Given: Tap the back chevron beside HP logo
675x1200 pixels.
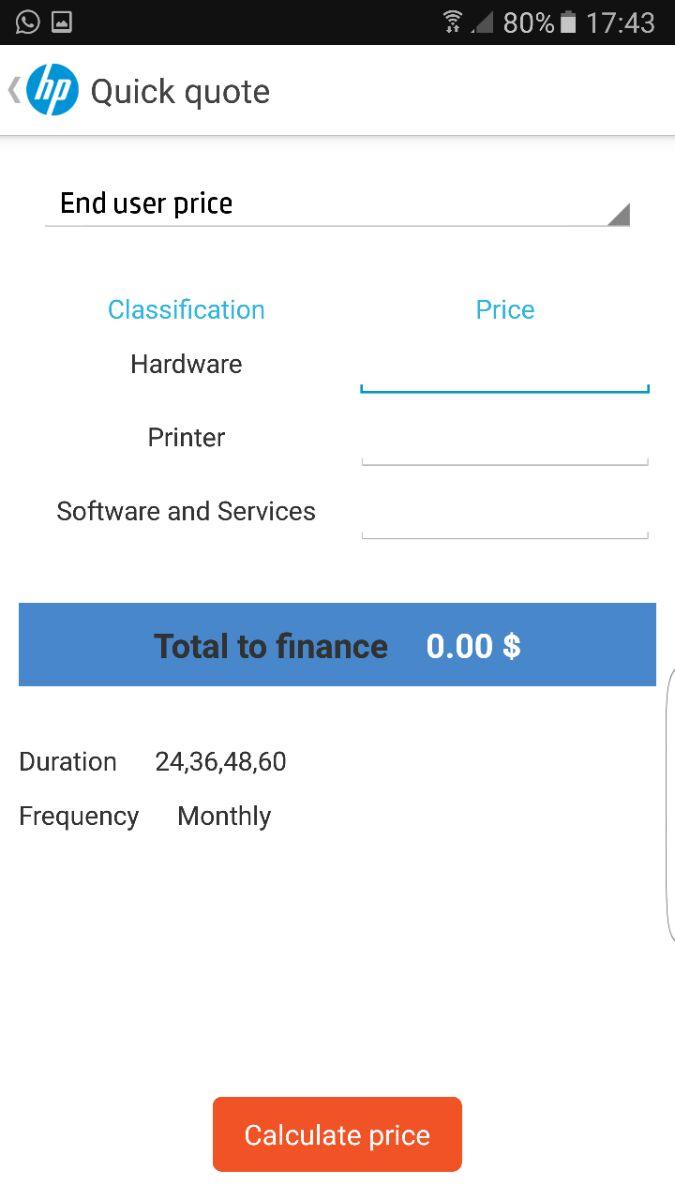Looking at the screenshot, I should tap(13, 90).
